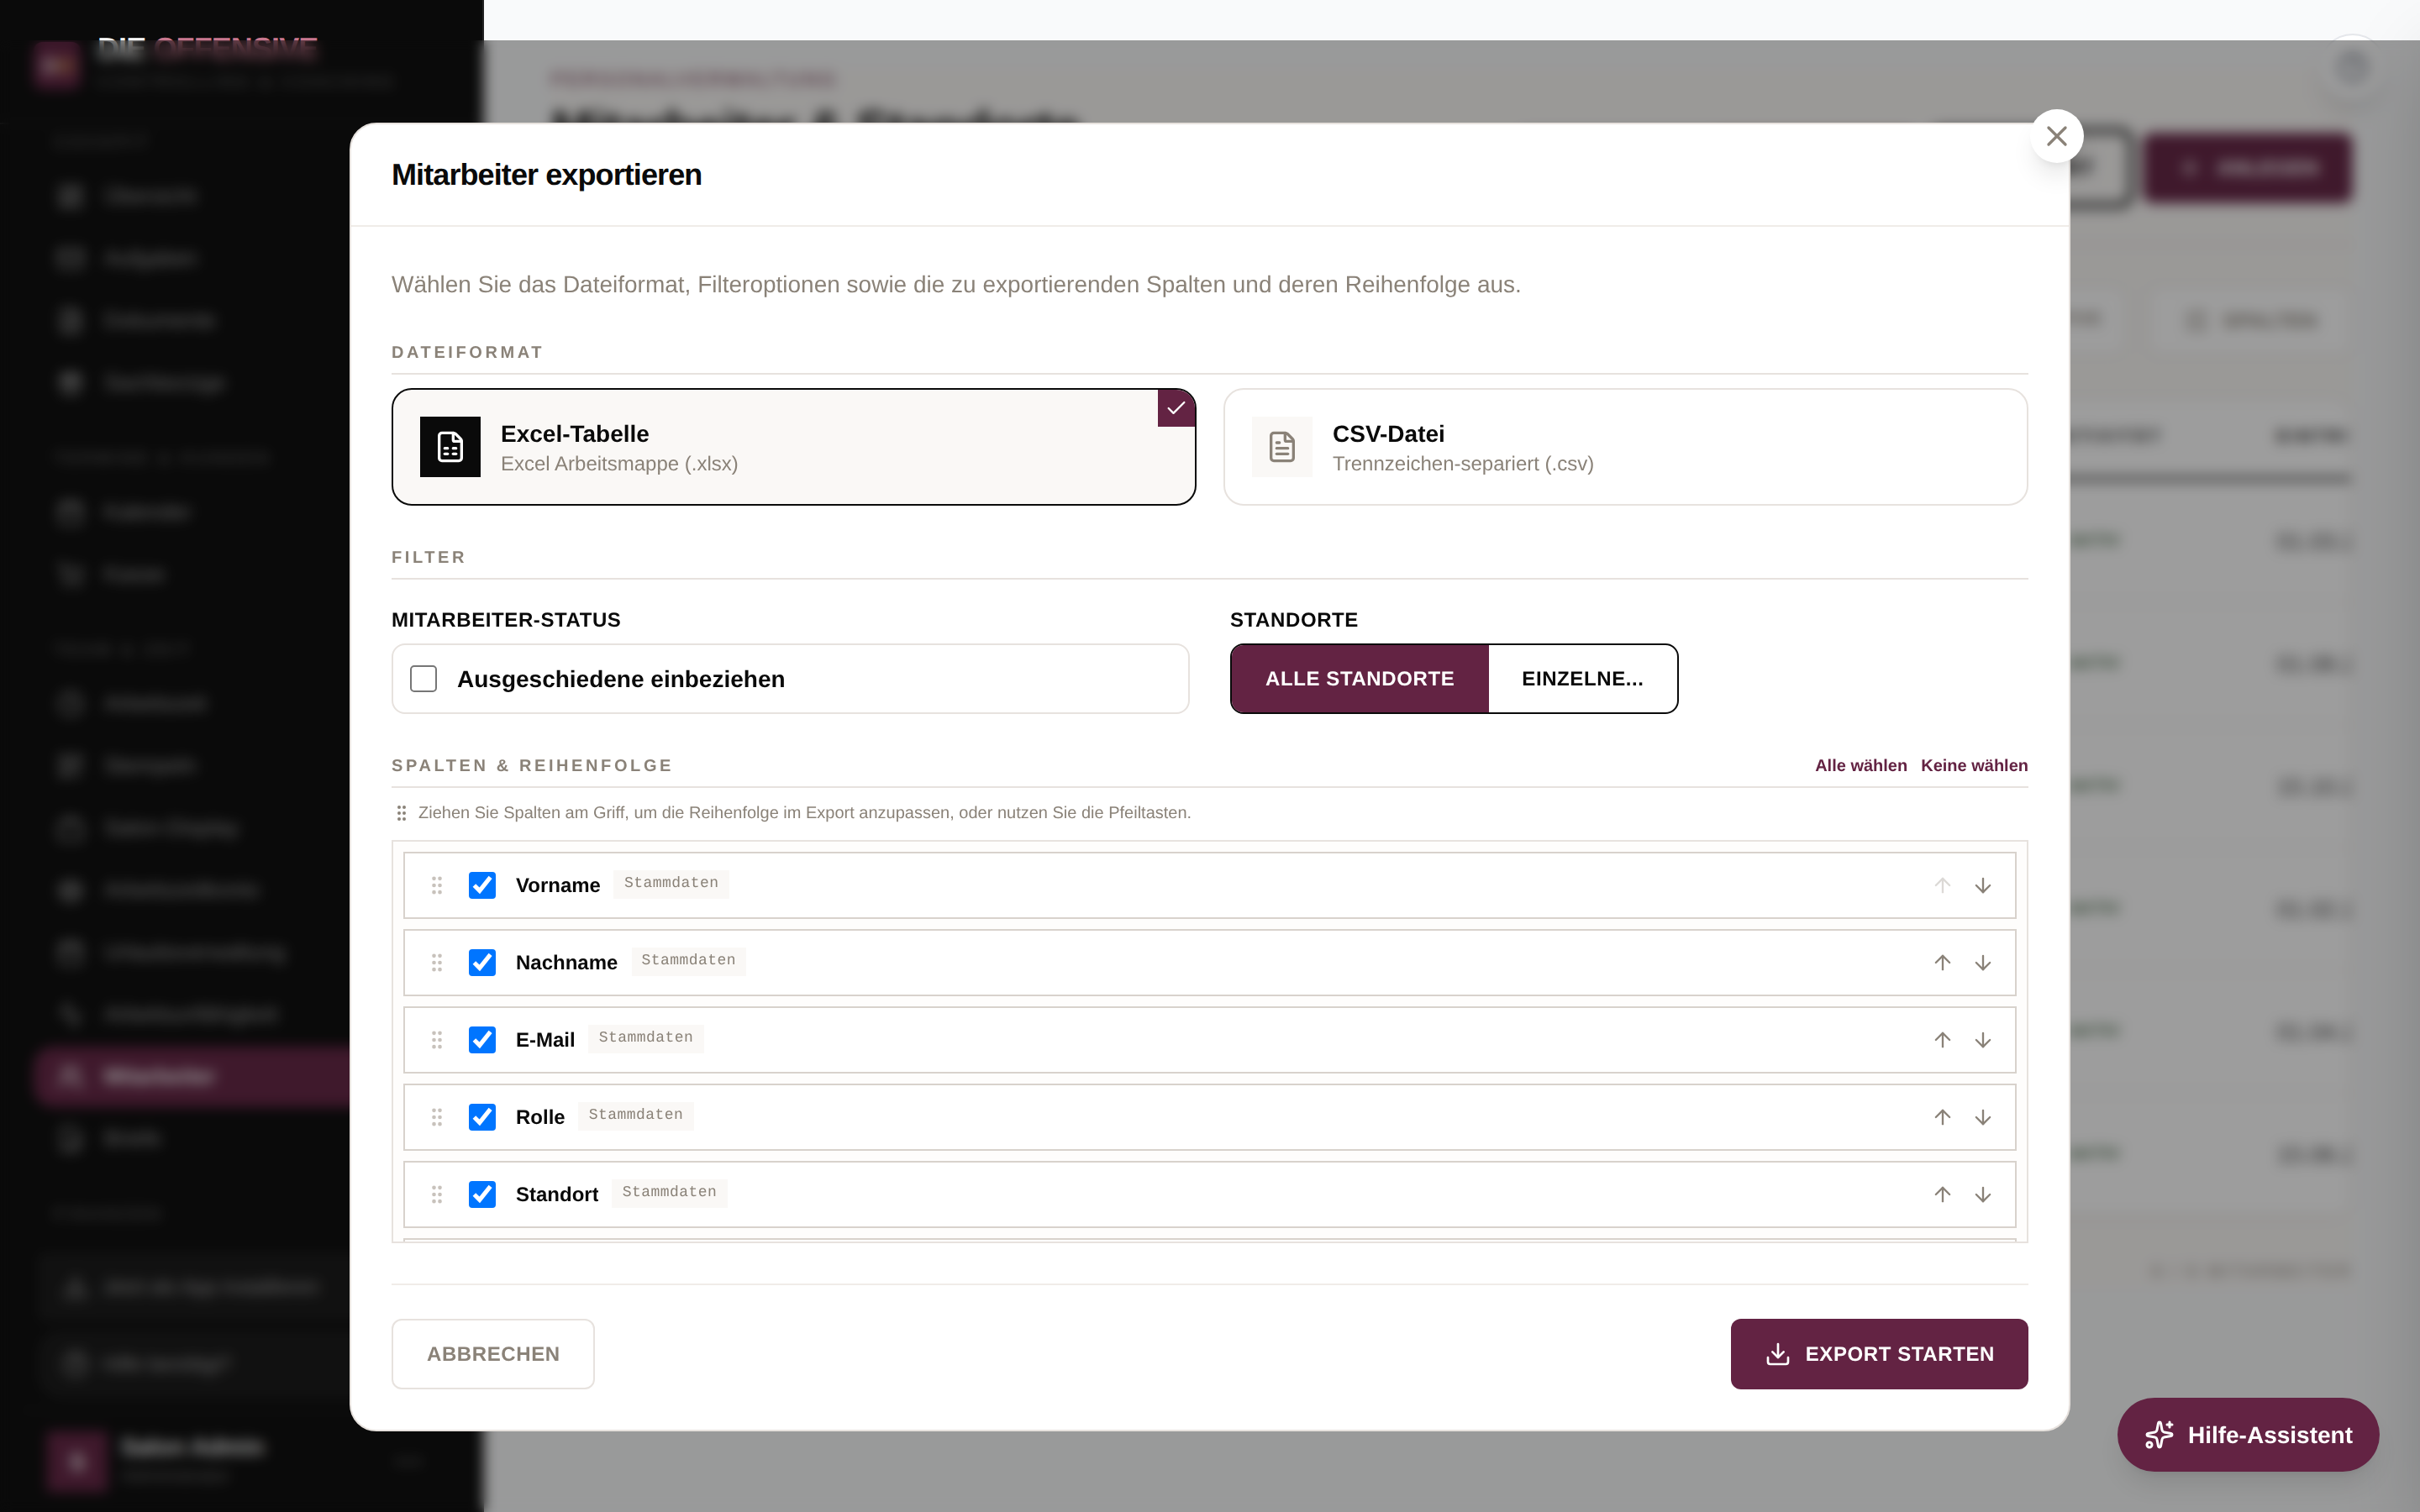Move Standort column up
2420x1512 pixels.
(x=1942, y=1194)
